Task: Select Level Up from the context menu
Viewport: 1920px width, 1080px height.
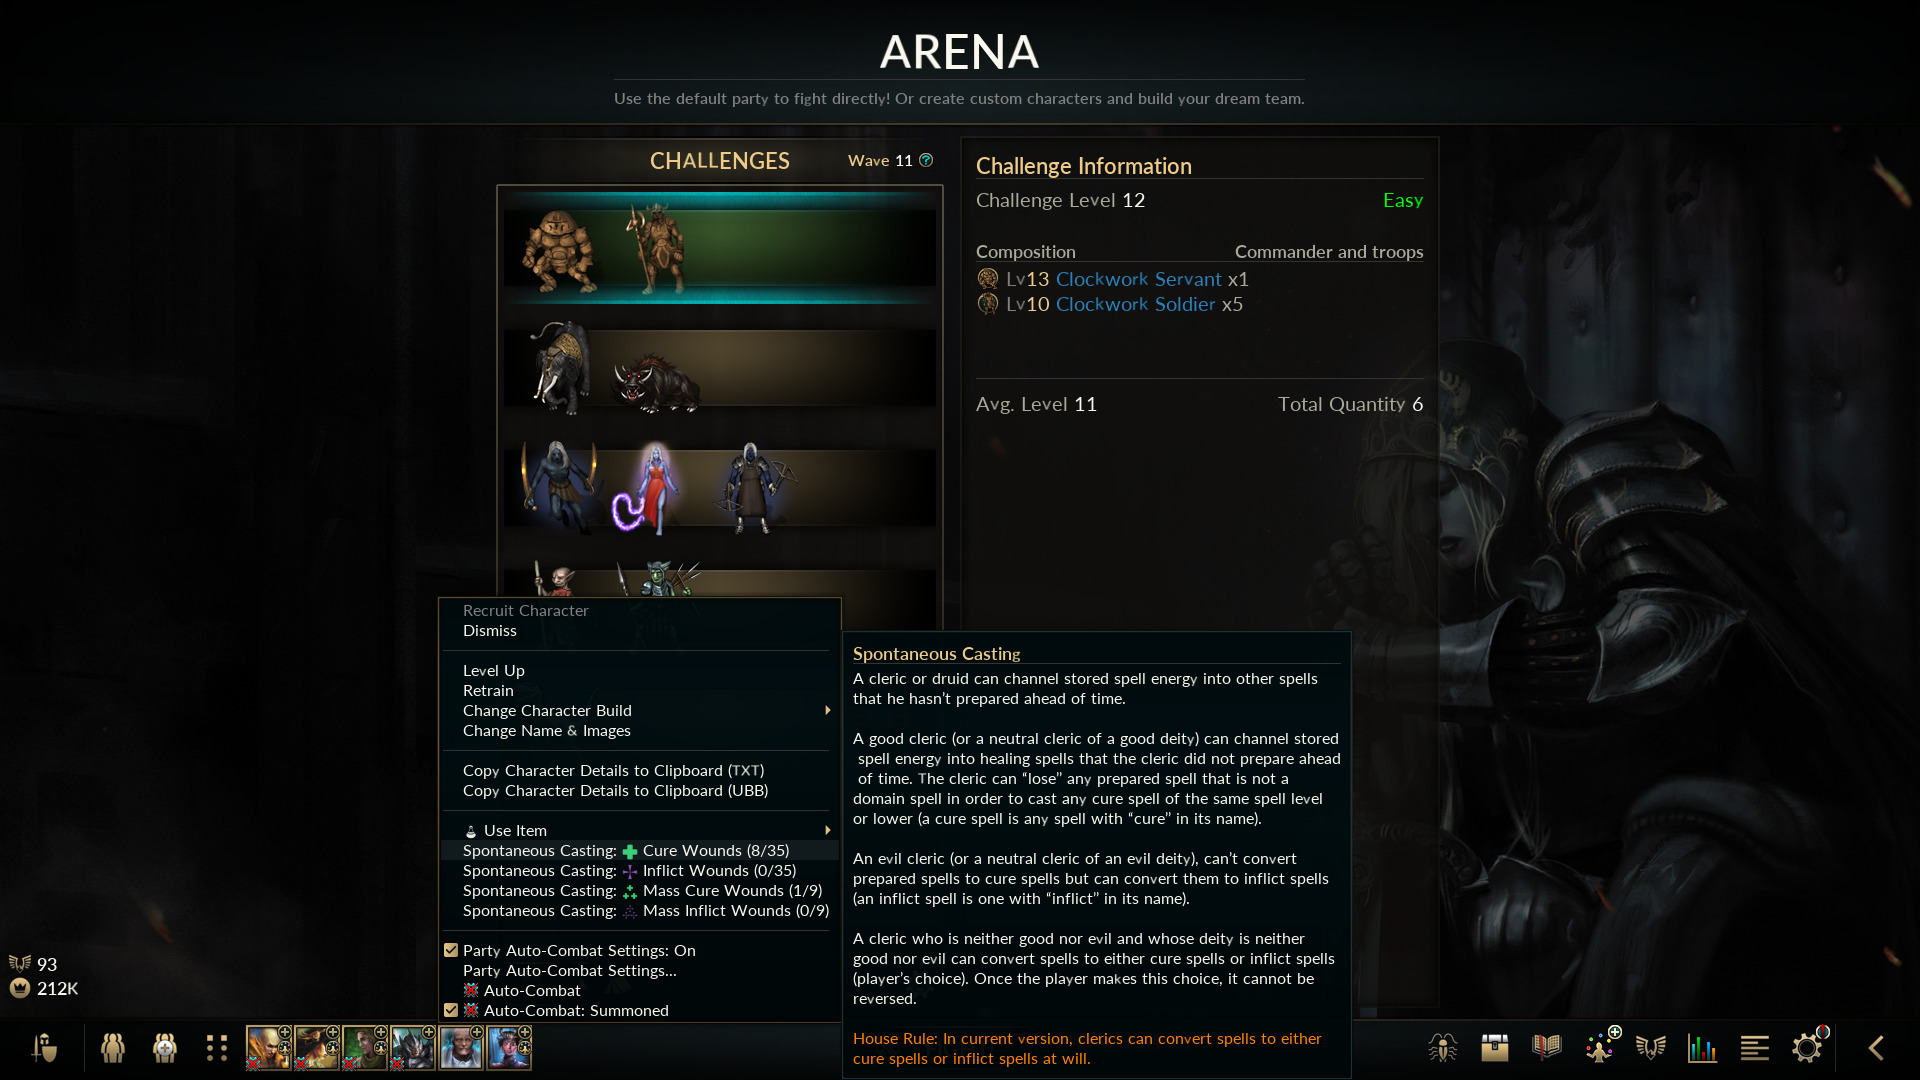Action: (x=494, y=670)
